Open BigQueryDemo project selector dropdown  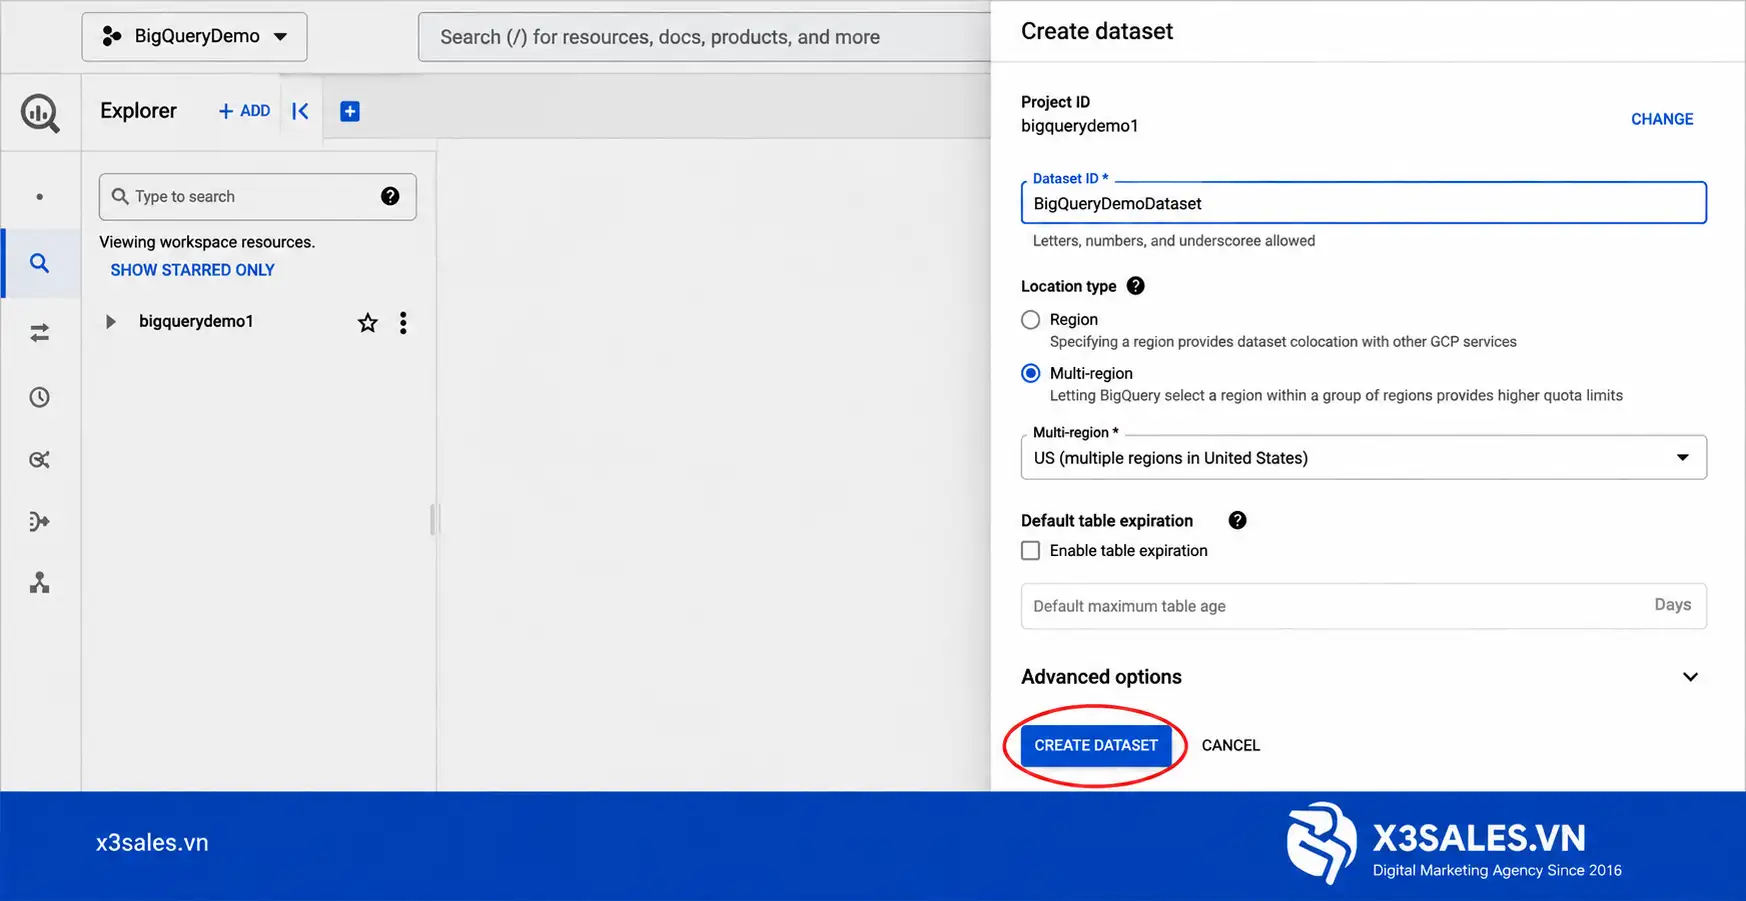point(194,37)
